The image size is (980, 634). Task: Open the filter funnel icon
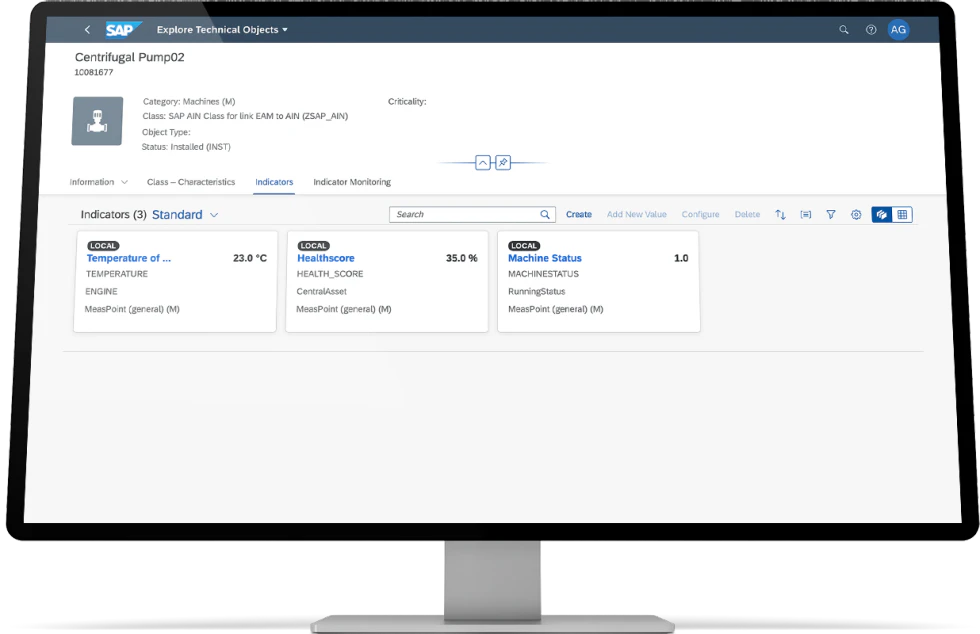(x=831, y=214)
